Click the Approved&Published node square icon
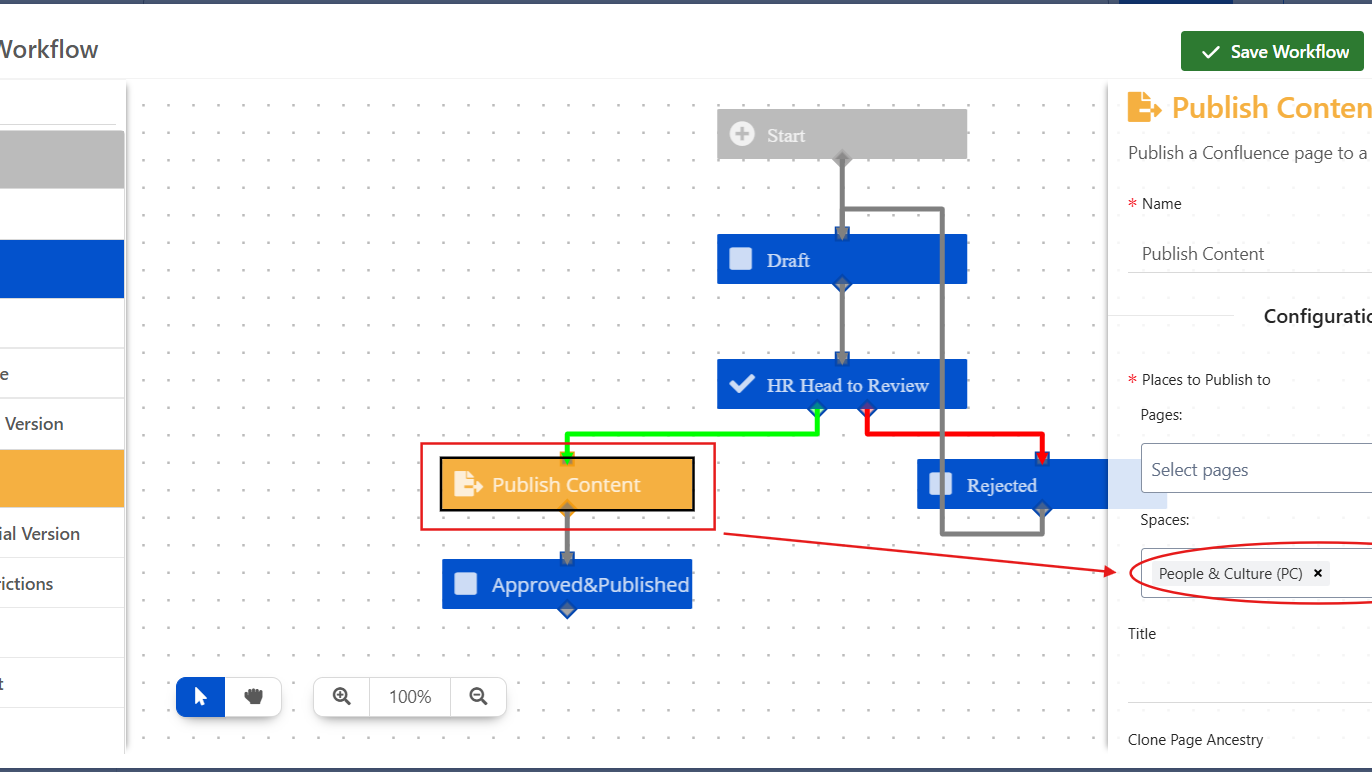The height and width of the screenshot is (772, 1372). (466, 584)
